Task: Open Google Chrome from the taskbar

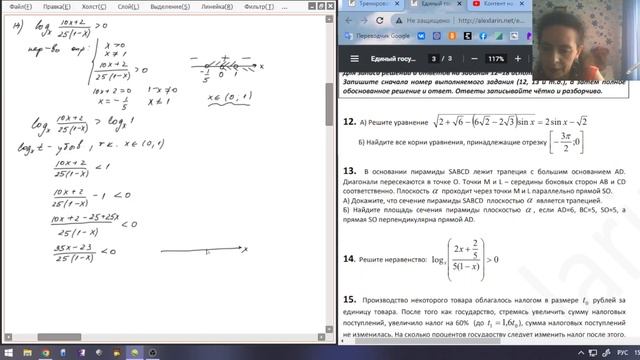Action: point(45,353)
